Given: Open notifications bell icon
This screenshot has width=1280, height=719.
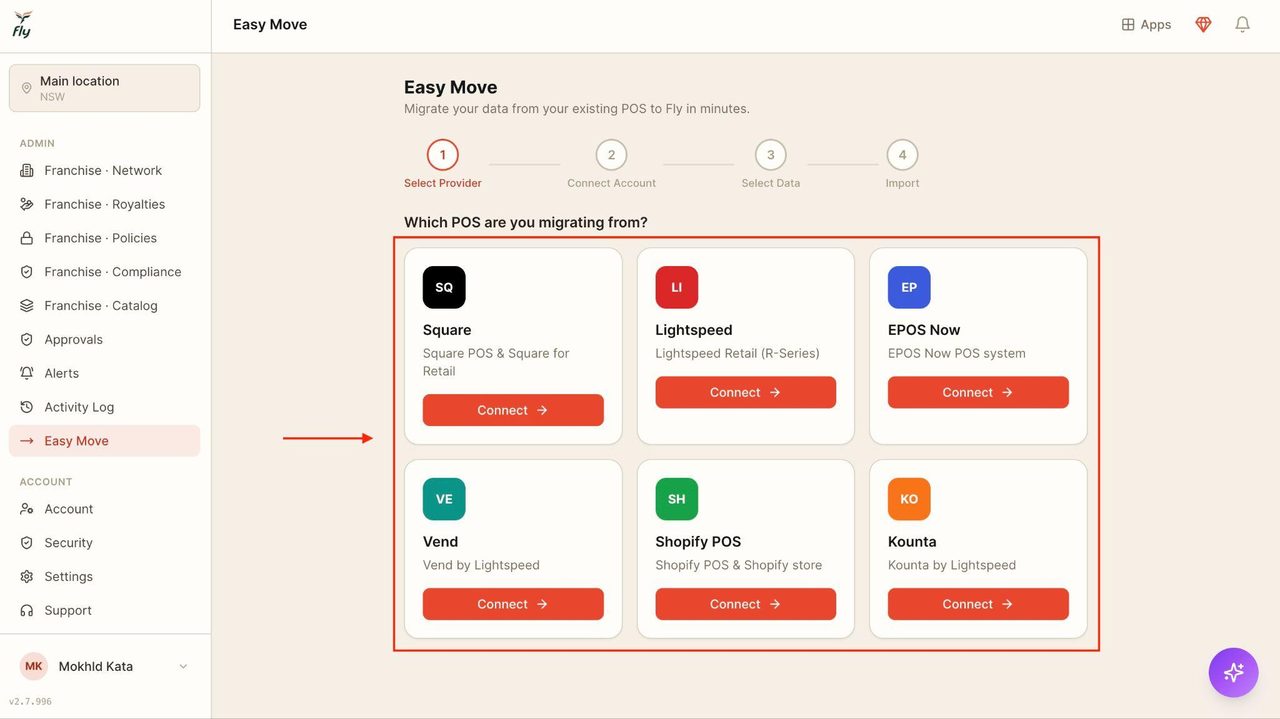Looking at the screenshot, I should (1242, 25).
